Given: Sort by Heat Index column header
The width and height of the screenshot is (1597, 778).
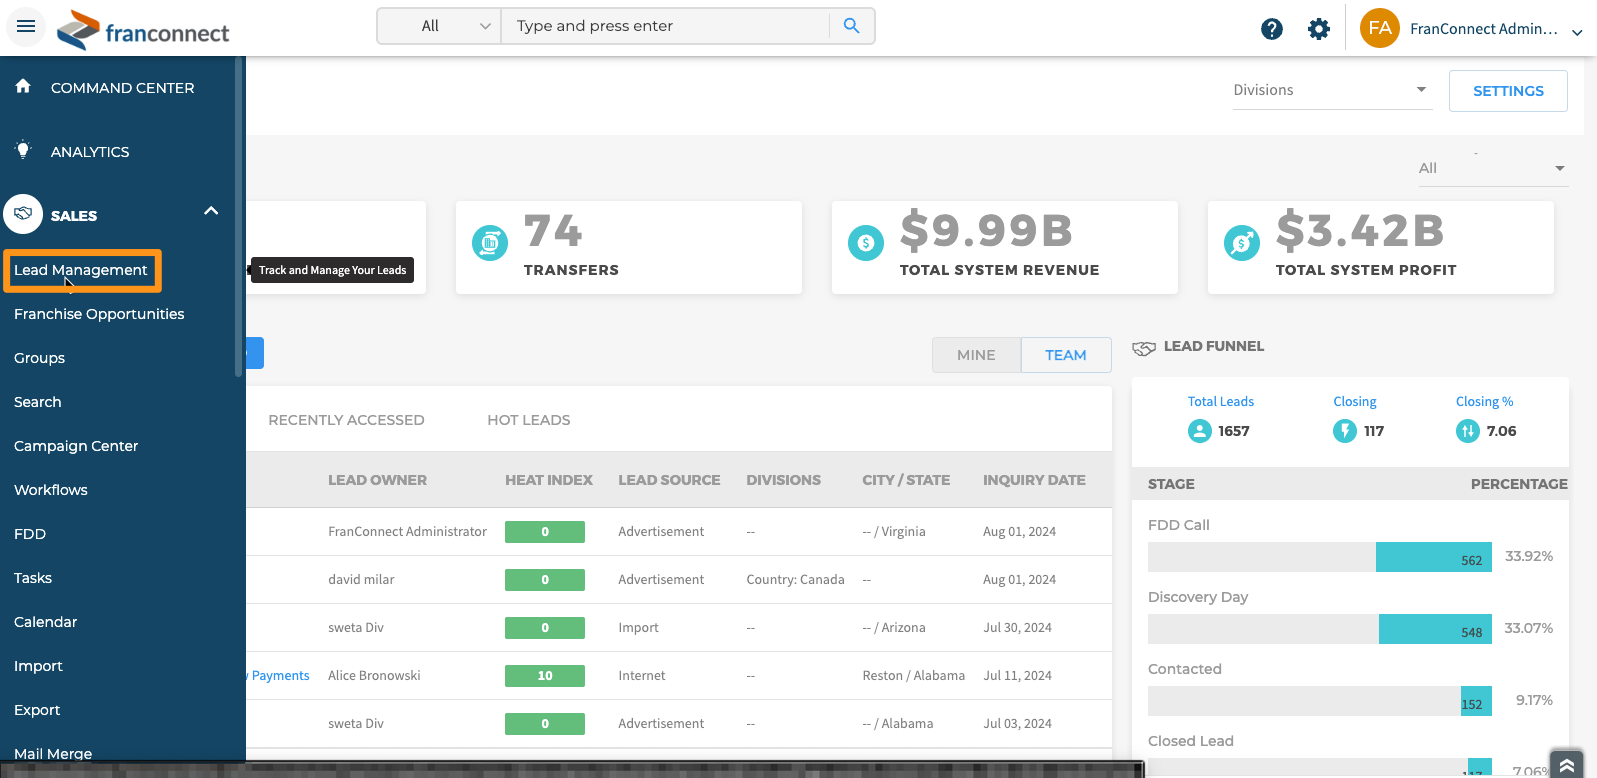Looking at the screenshot, I should tap(549, 480).
